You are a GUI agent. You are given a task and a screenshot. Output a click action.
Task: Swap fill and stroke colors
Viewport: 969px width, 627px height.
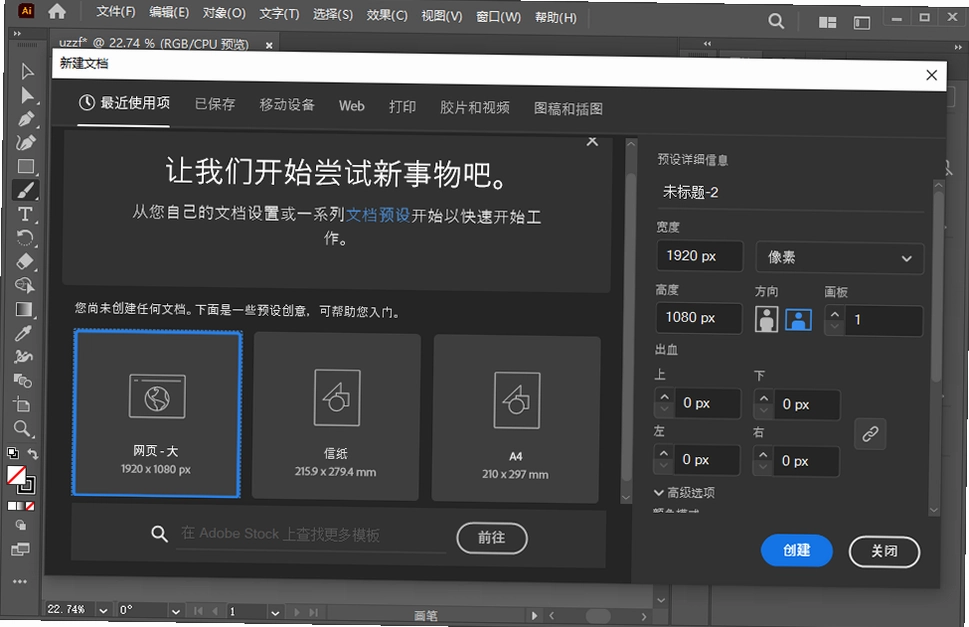tap(33, 453)
